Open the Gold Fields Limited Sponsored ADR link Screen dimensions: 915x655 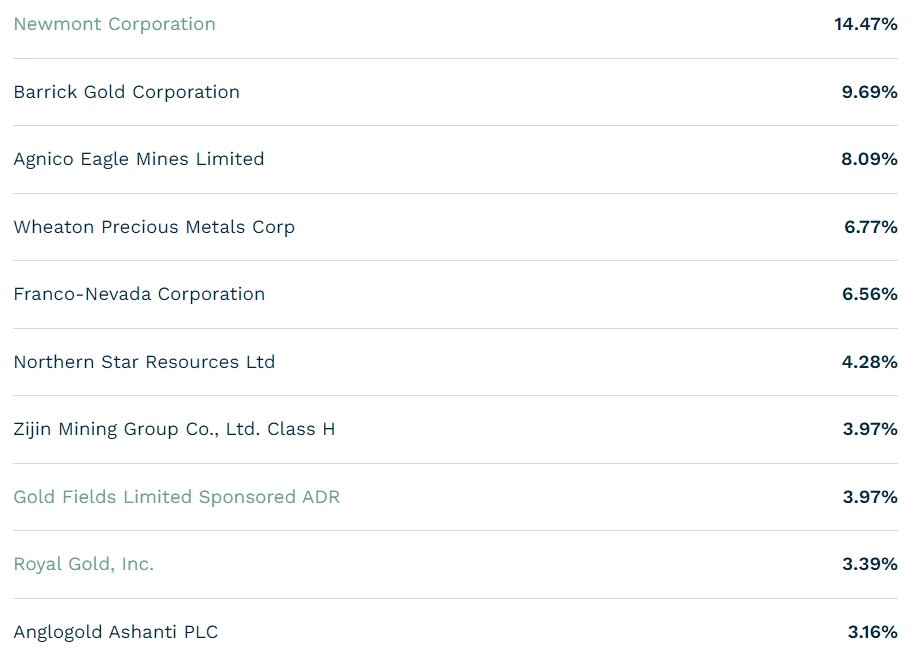(x=176, y=497)
